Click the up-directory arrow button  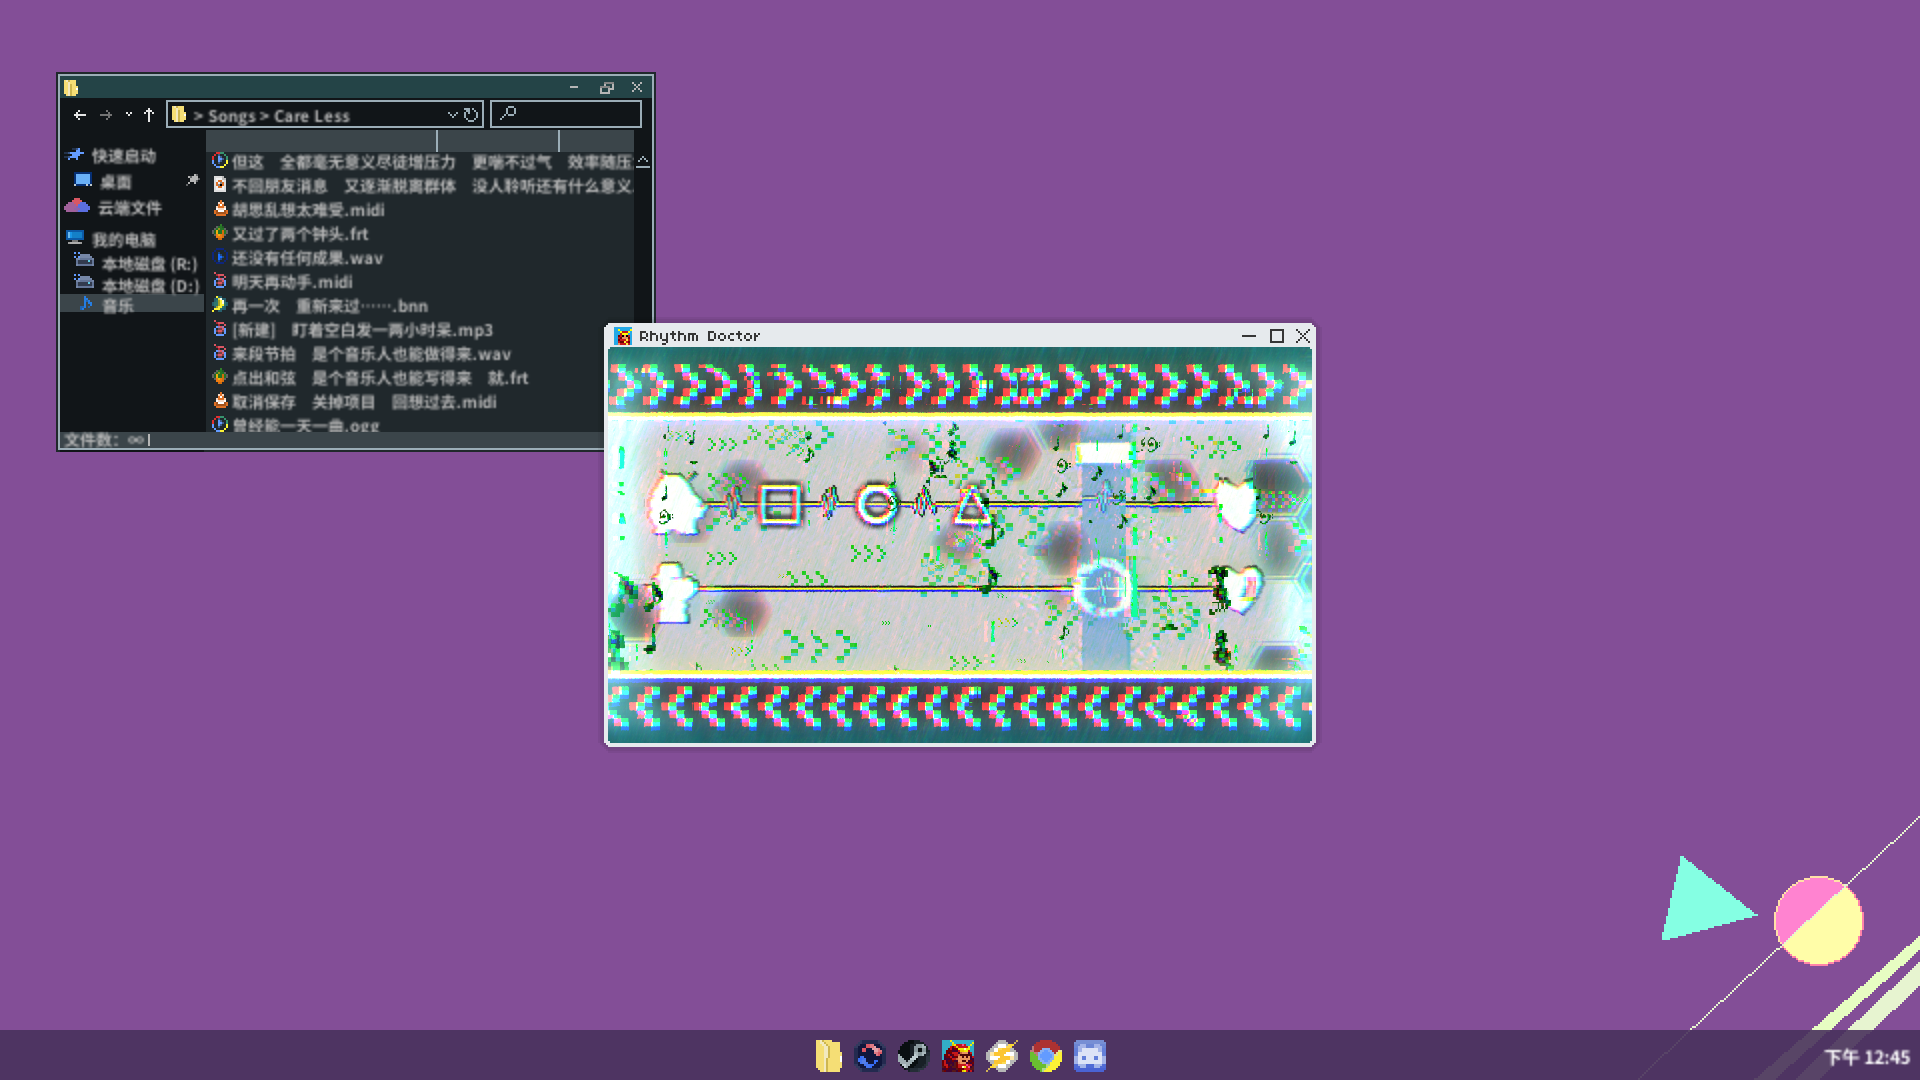click(149, 115)
